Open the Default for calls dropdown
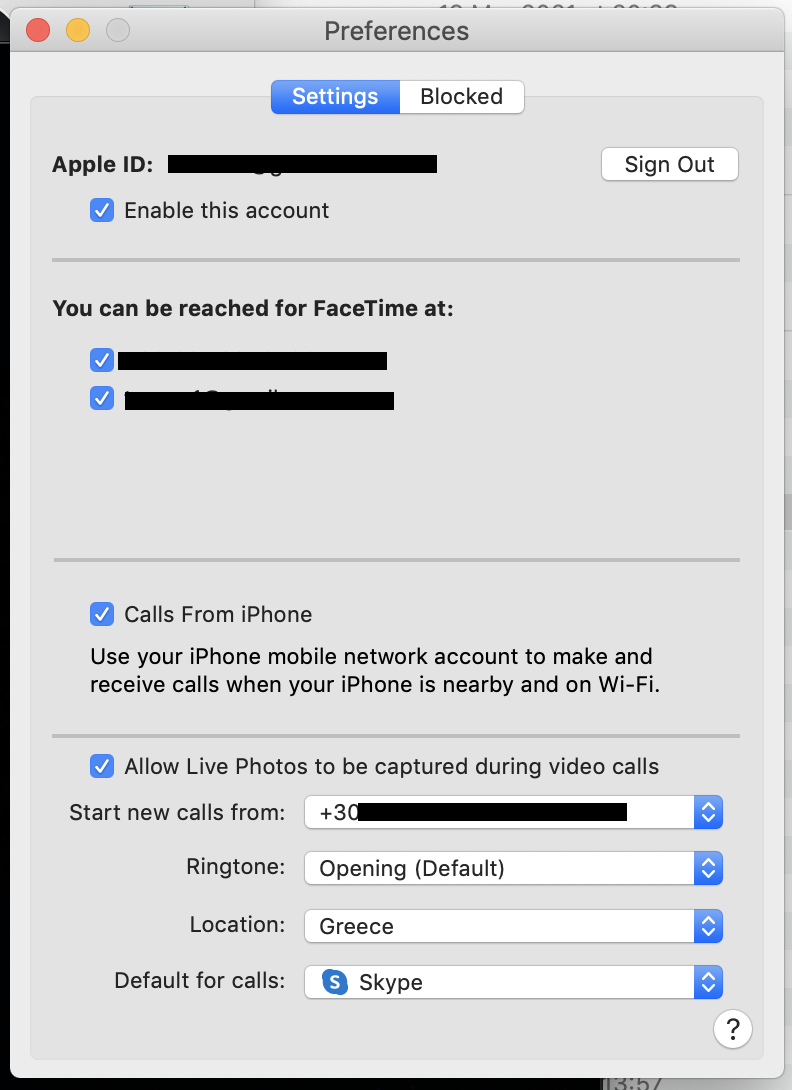The image size is (792, 1090). (512, 982)
